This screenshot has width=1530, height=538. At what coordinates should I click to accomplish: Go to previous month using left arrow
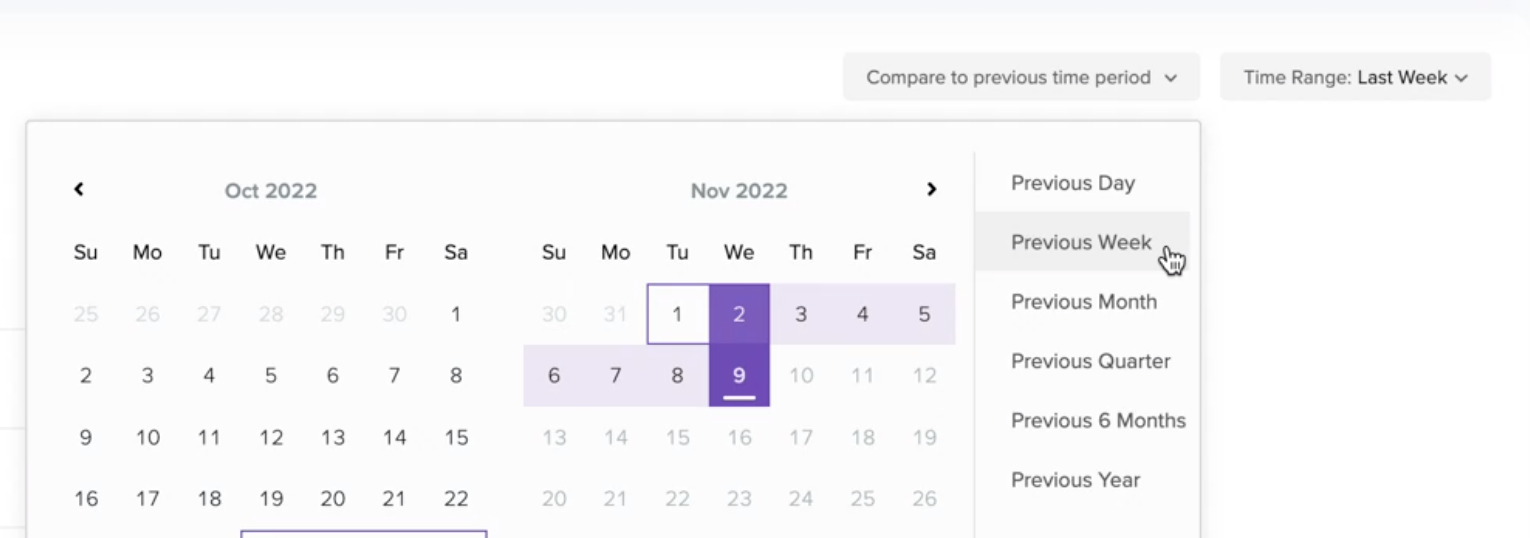point(79,189)
